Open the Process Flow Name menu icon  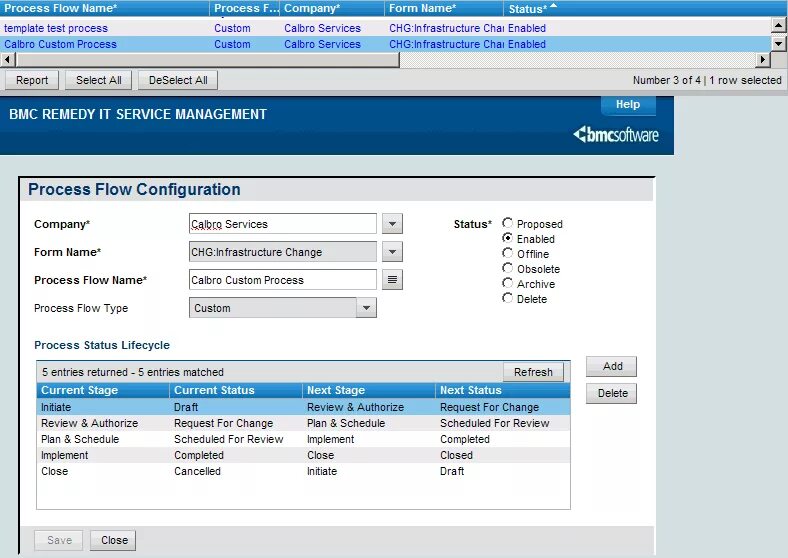pos(392,280)
